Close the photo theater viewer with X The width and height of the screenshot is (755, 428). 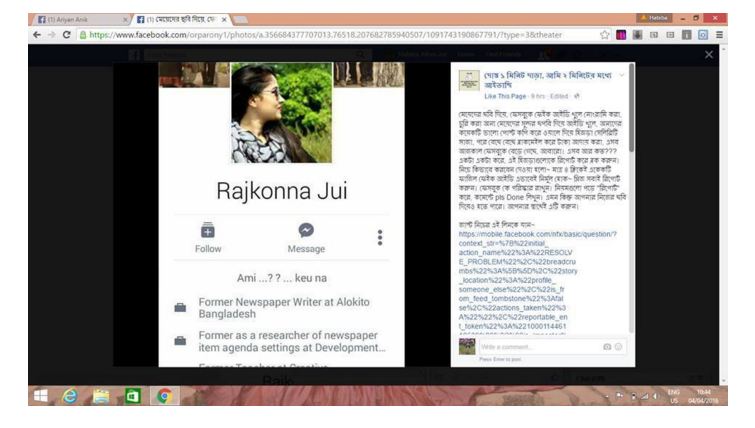[709, 54]
